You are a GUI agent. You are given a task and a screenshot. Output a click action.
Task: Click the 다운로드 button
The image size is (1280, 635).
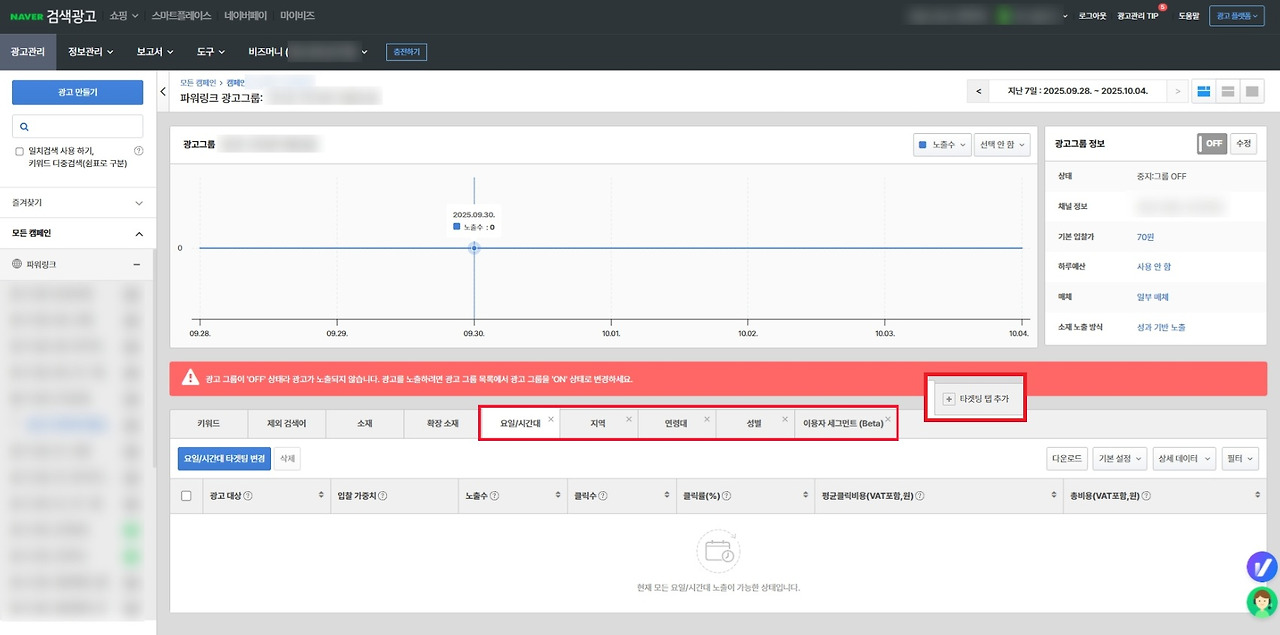(x=1066, y=459)
